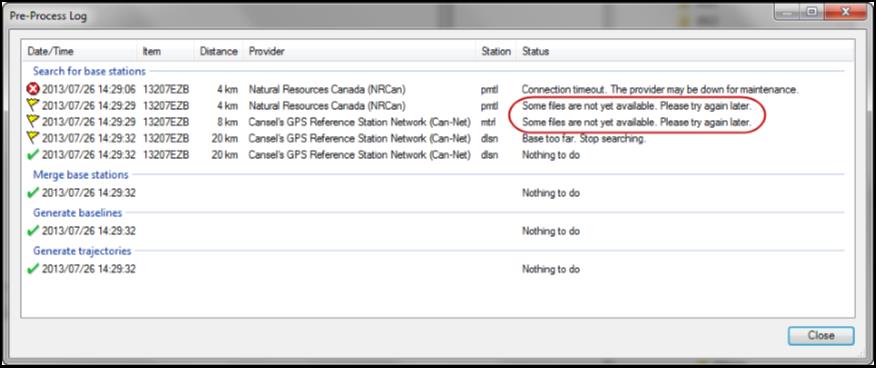
Task: Sort by the Status column header
Action: 684,51
